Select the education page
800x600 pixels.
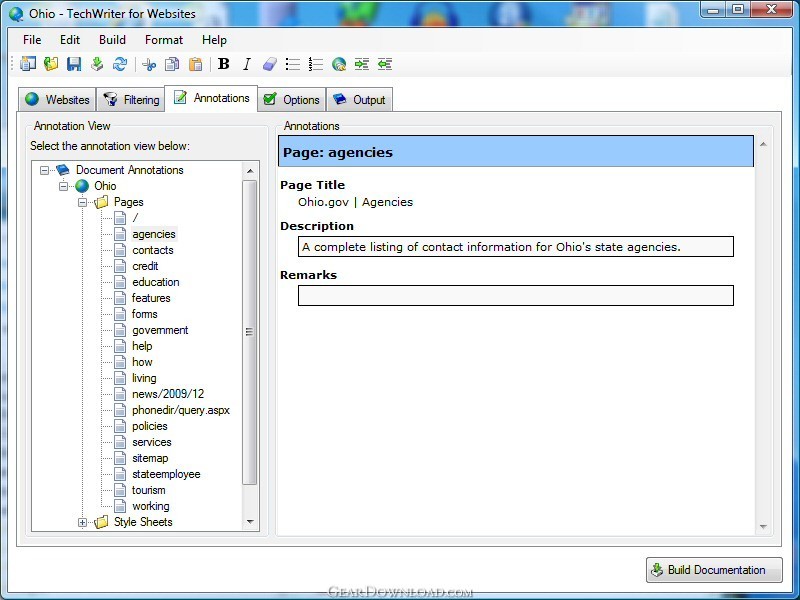click(156, 282)
